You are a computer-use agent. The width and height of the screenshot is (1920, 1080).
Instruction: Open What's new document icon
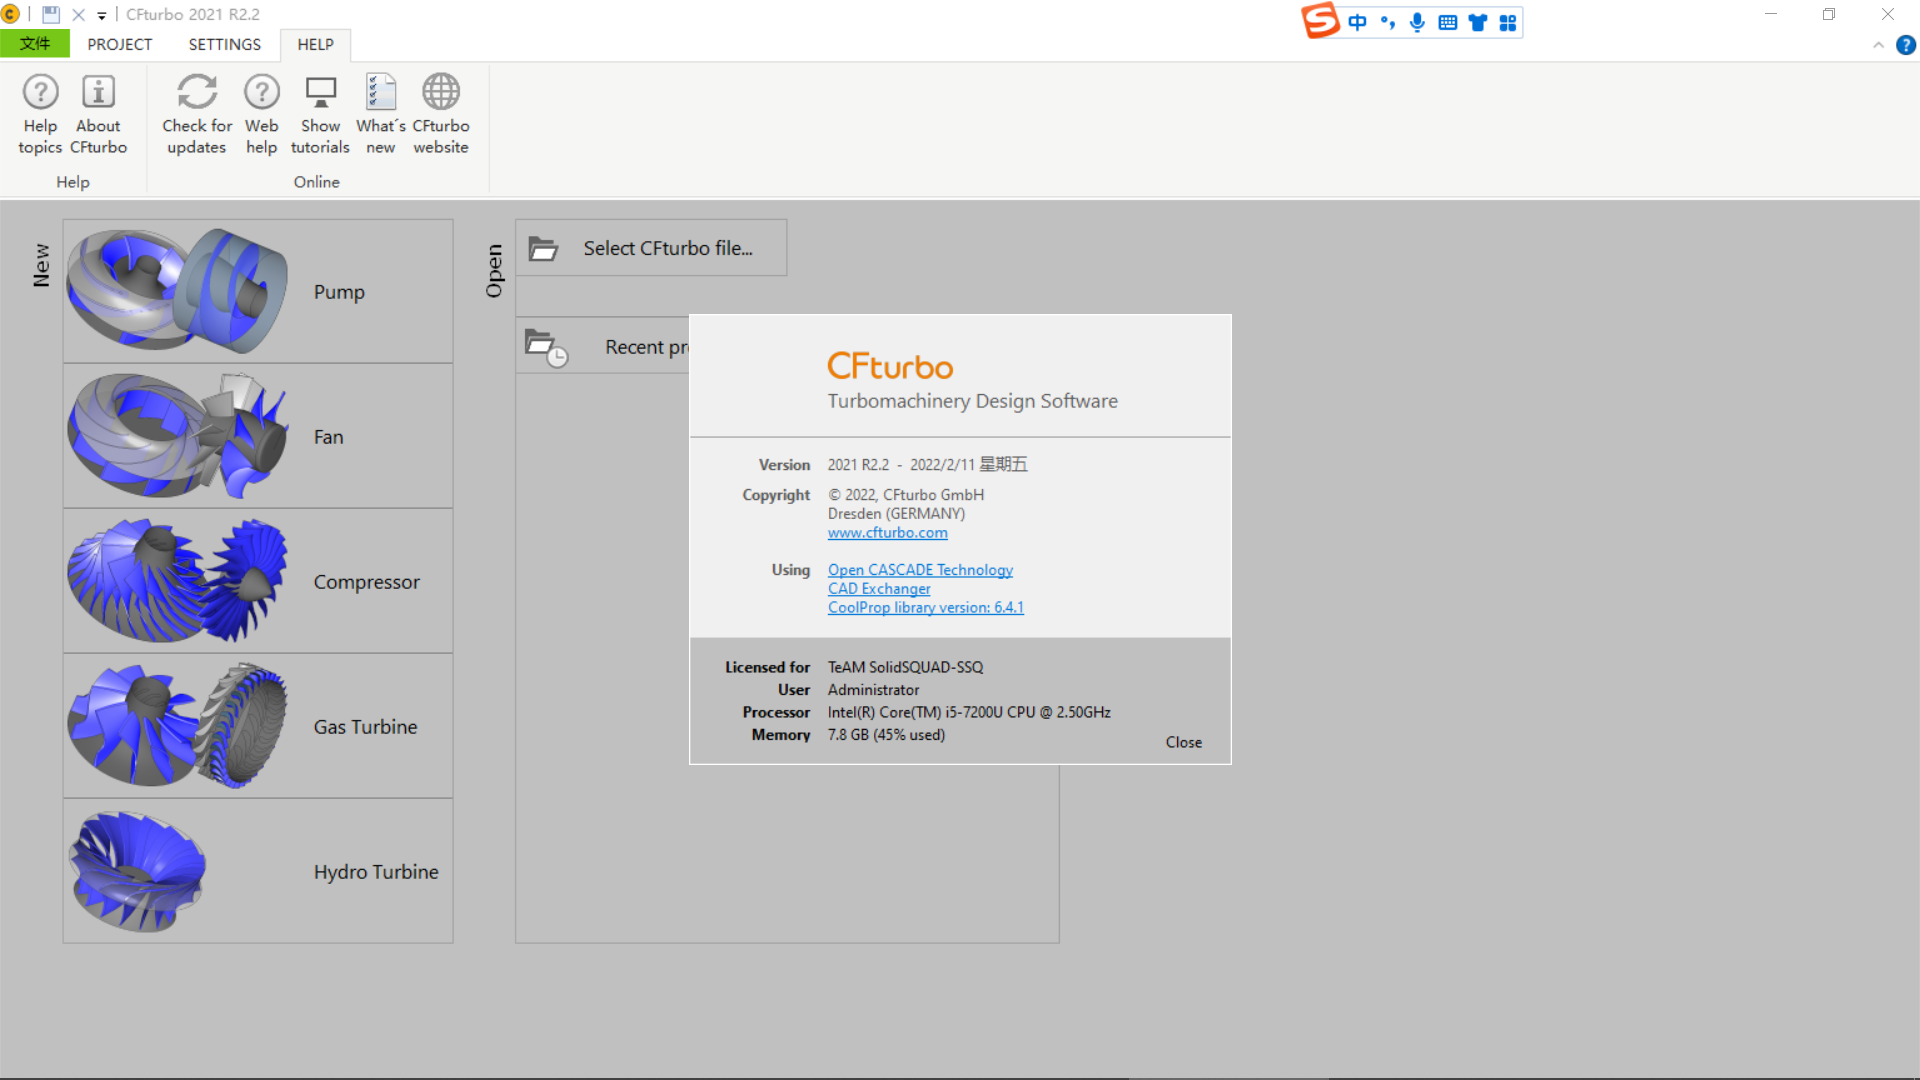381,93
